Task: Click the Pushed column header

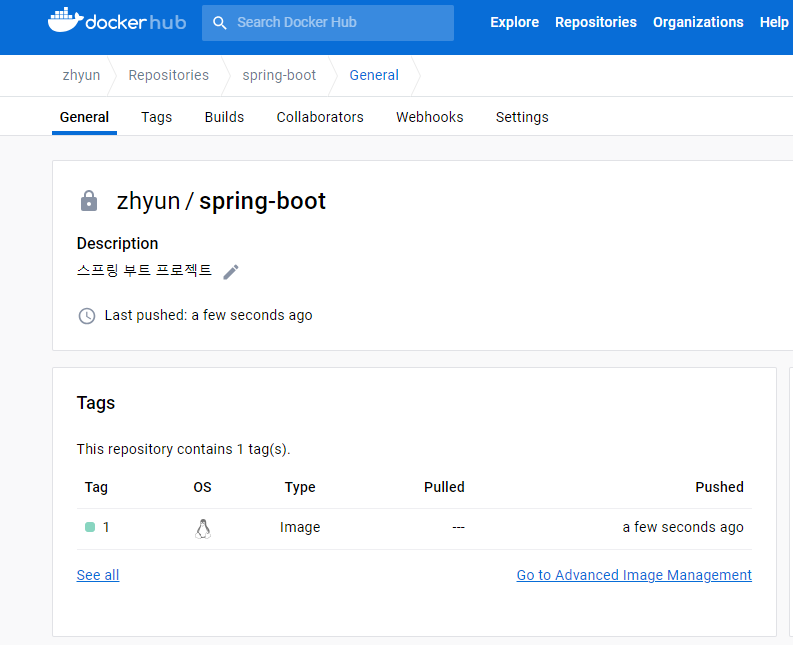Action: coord(719,487)
